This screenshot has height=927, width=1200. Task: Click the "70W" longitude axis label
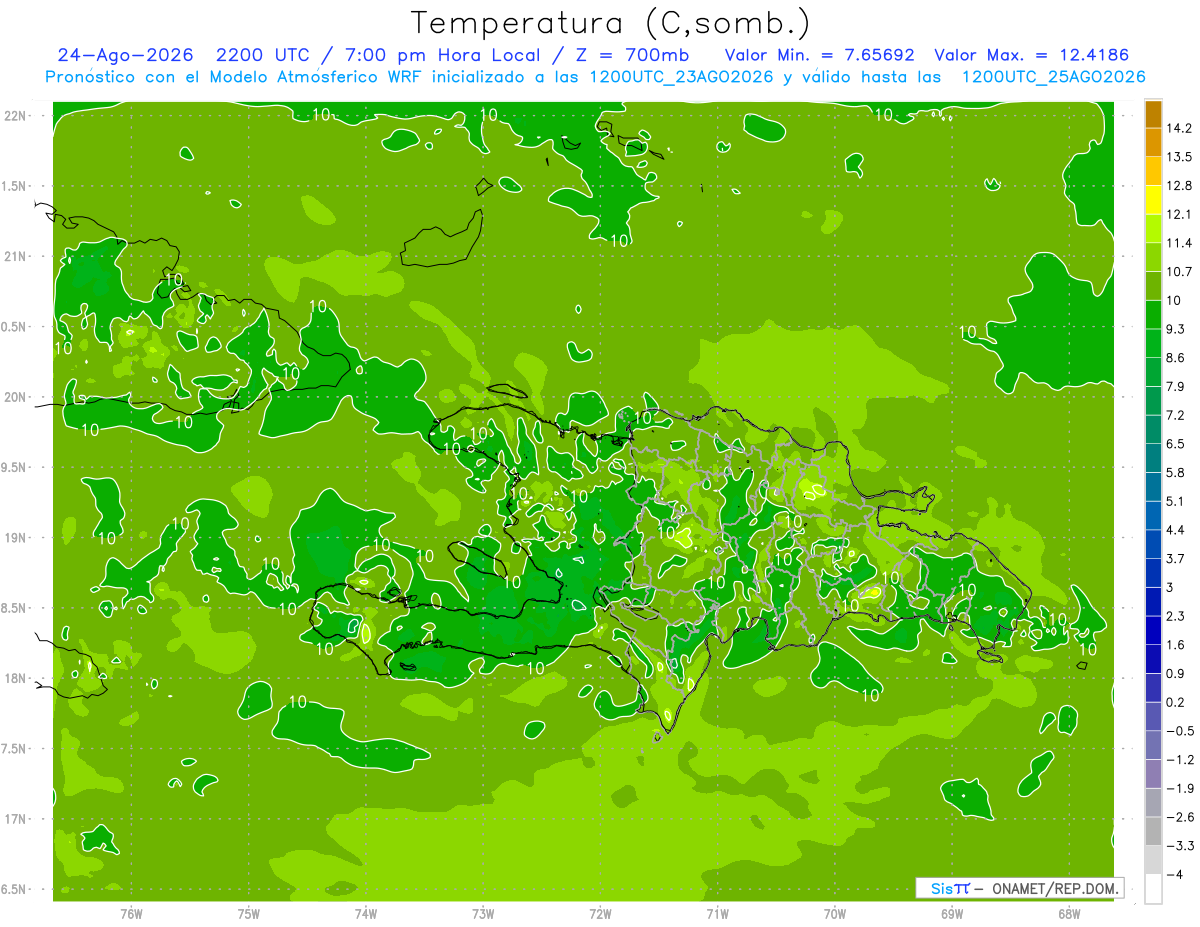click(x=835, y=914)
